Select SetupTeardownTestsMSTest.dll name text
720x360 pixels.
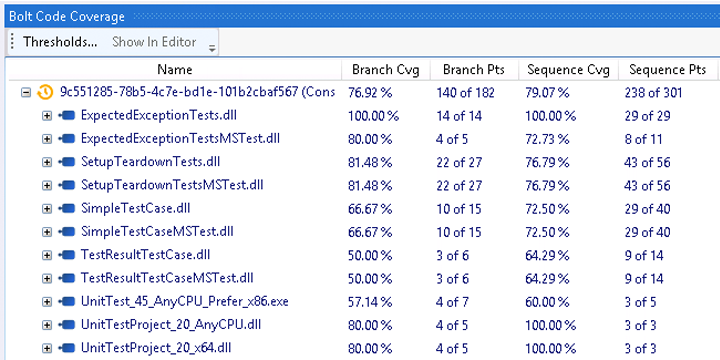[172, 185]
